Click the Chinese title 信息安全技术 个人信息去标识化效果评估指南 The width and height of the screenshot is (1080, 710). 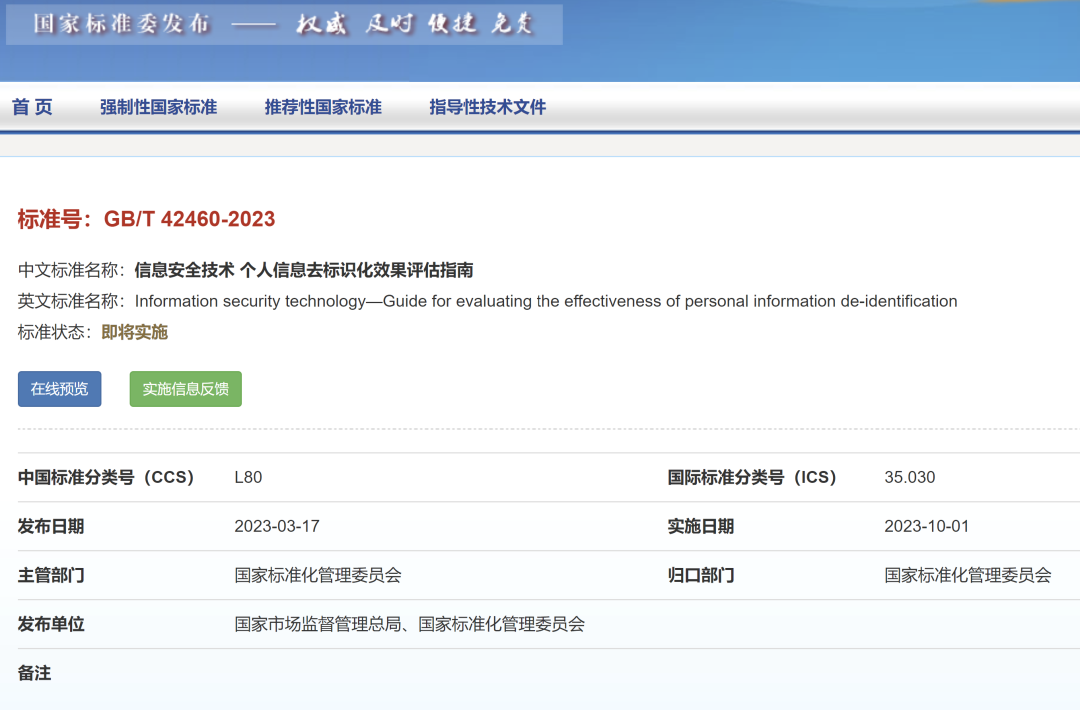(x=304, y=270)
